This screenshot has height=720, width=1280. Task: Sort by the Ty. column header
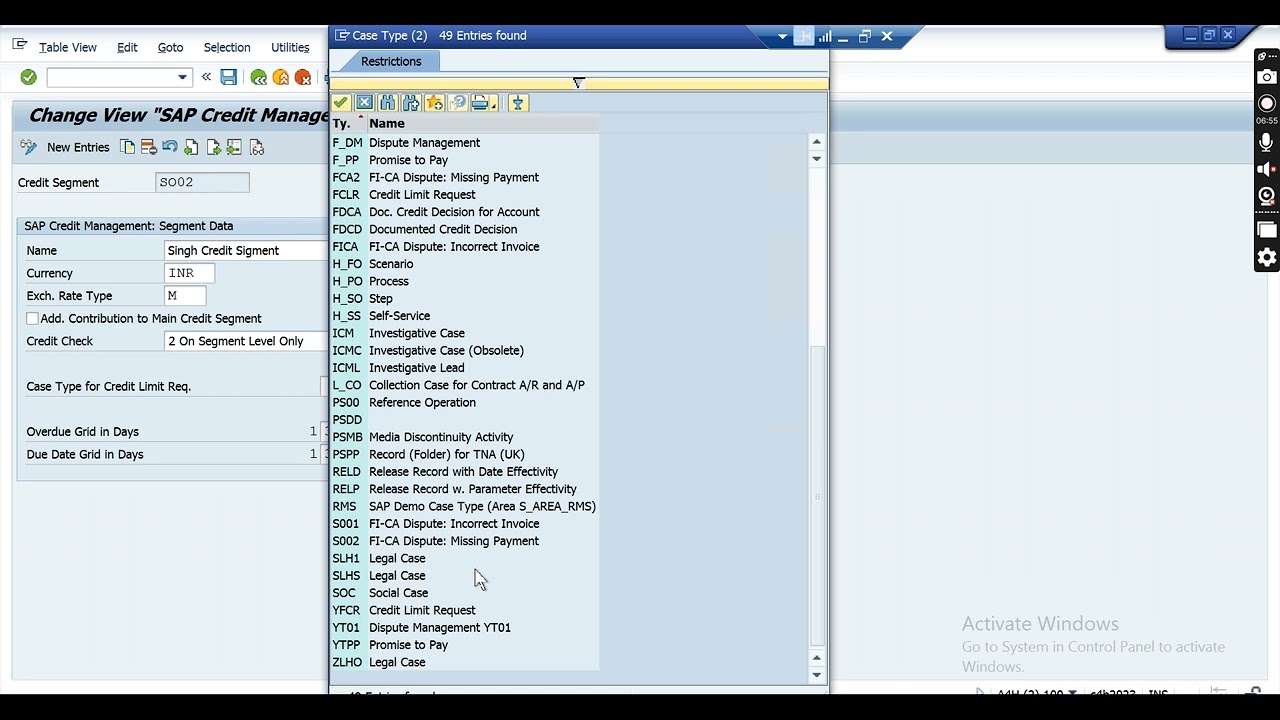pyautogui.click(x=347, y=123)
